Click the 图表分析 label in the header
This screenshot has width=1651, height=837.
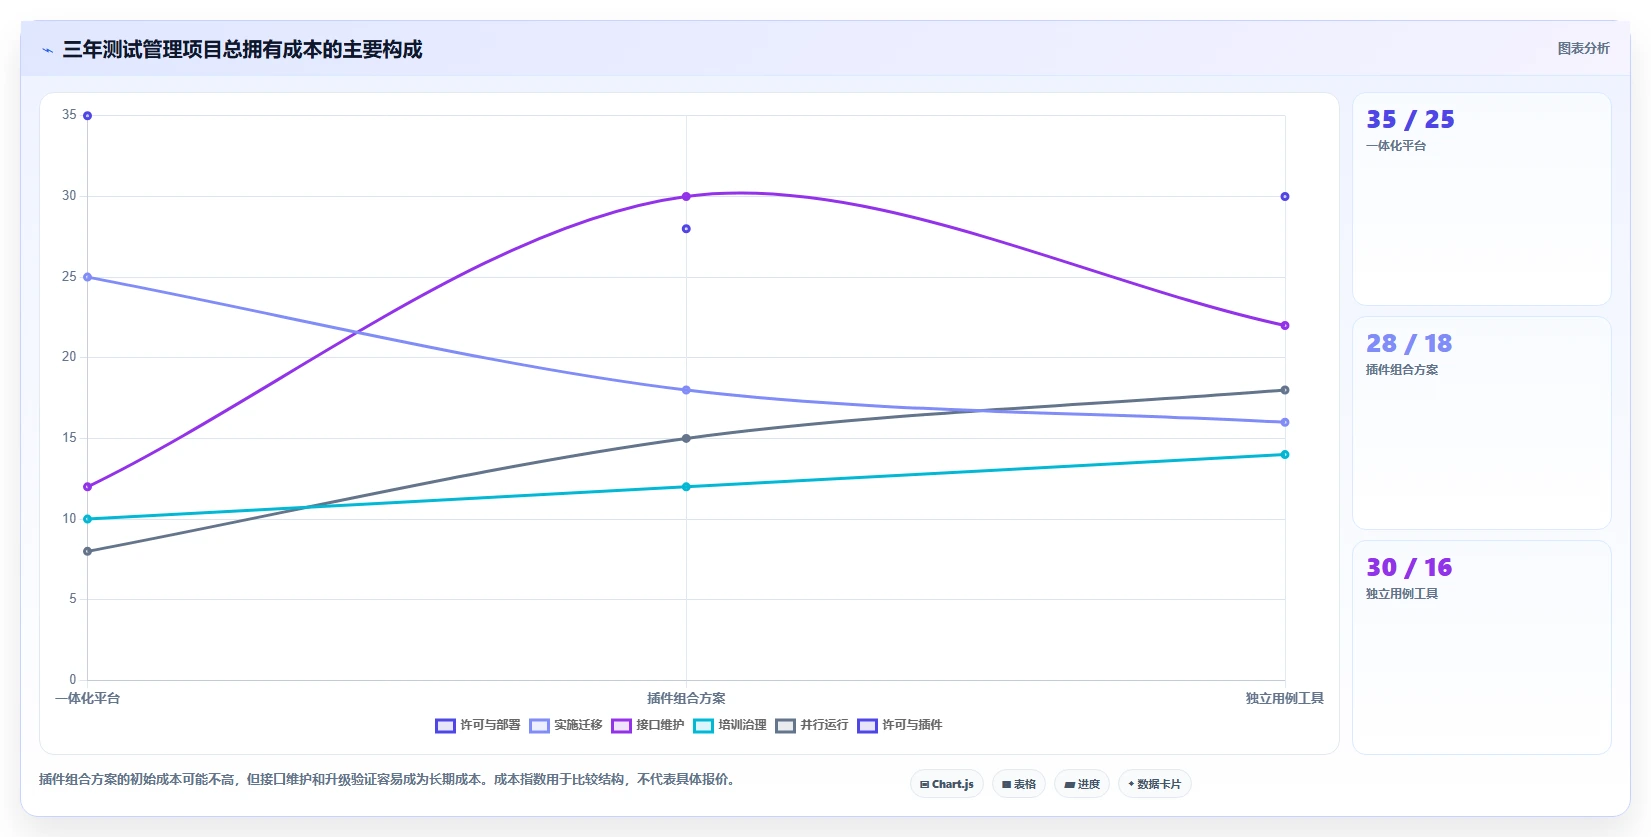[1584, 48]
